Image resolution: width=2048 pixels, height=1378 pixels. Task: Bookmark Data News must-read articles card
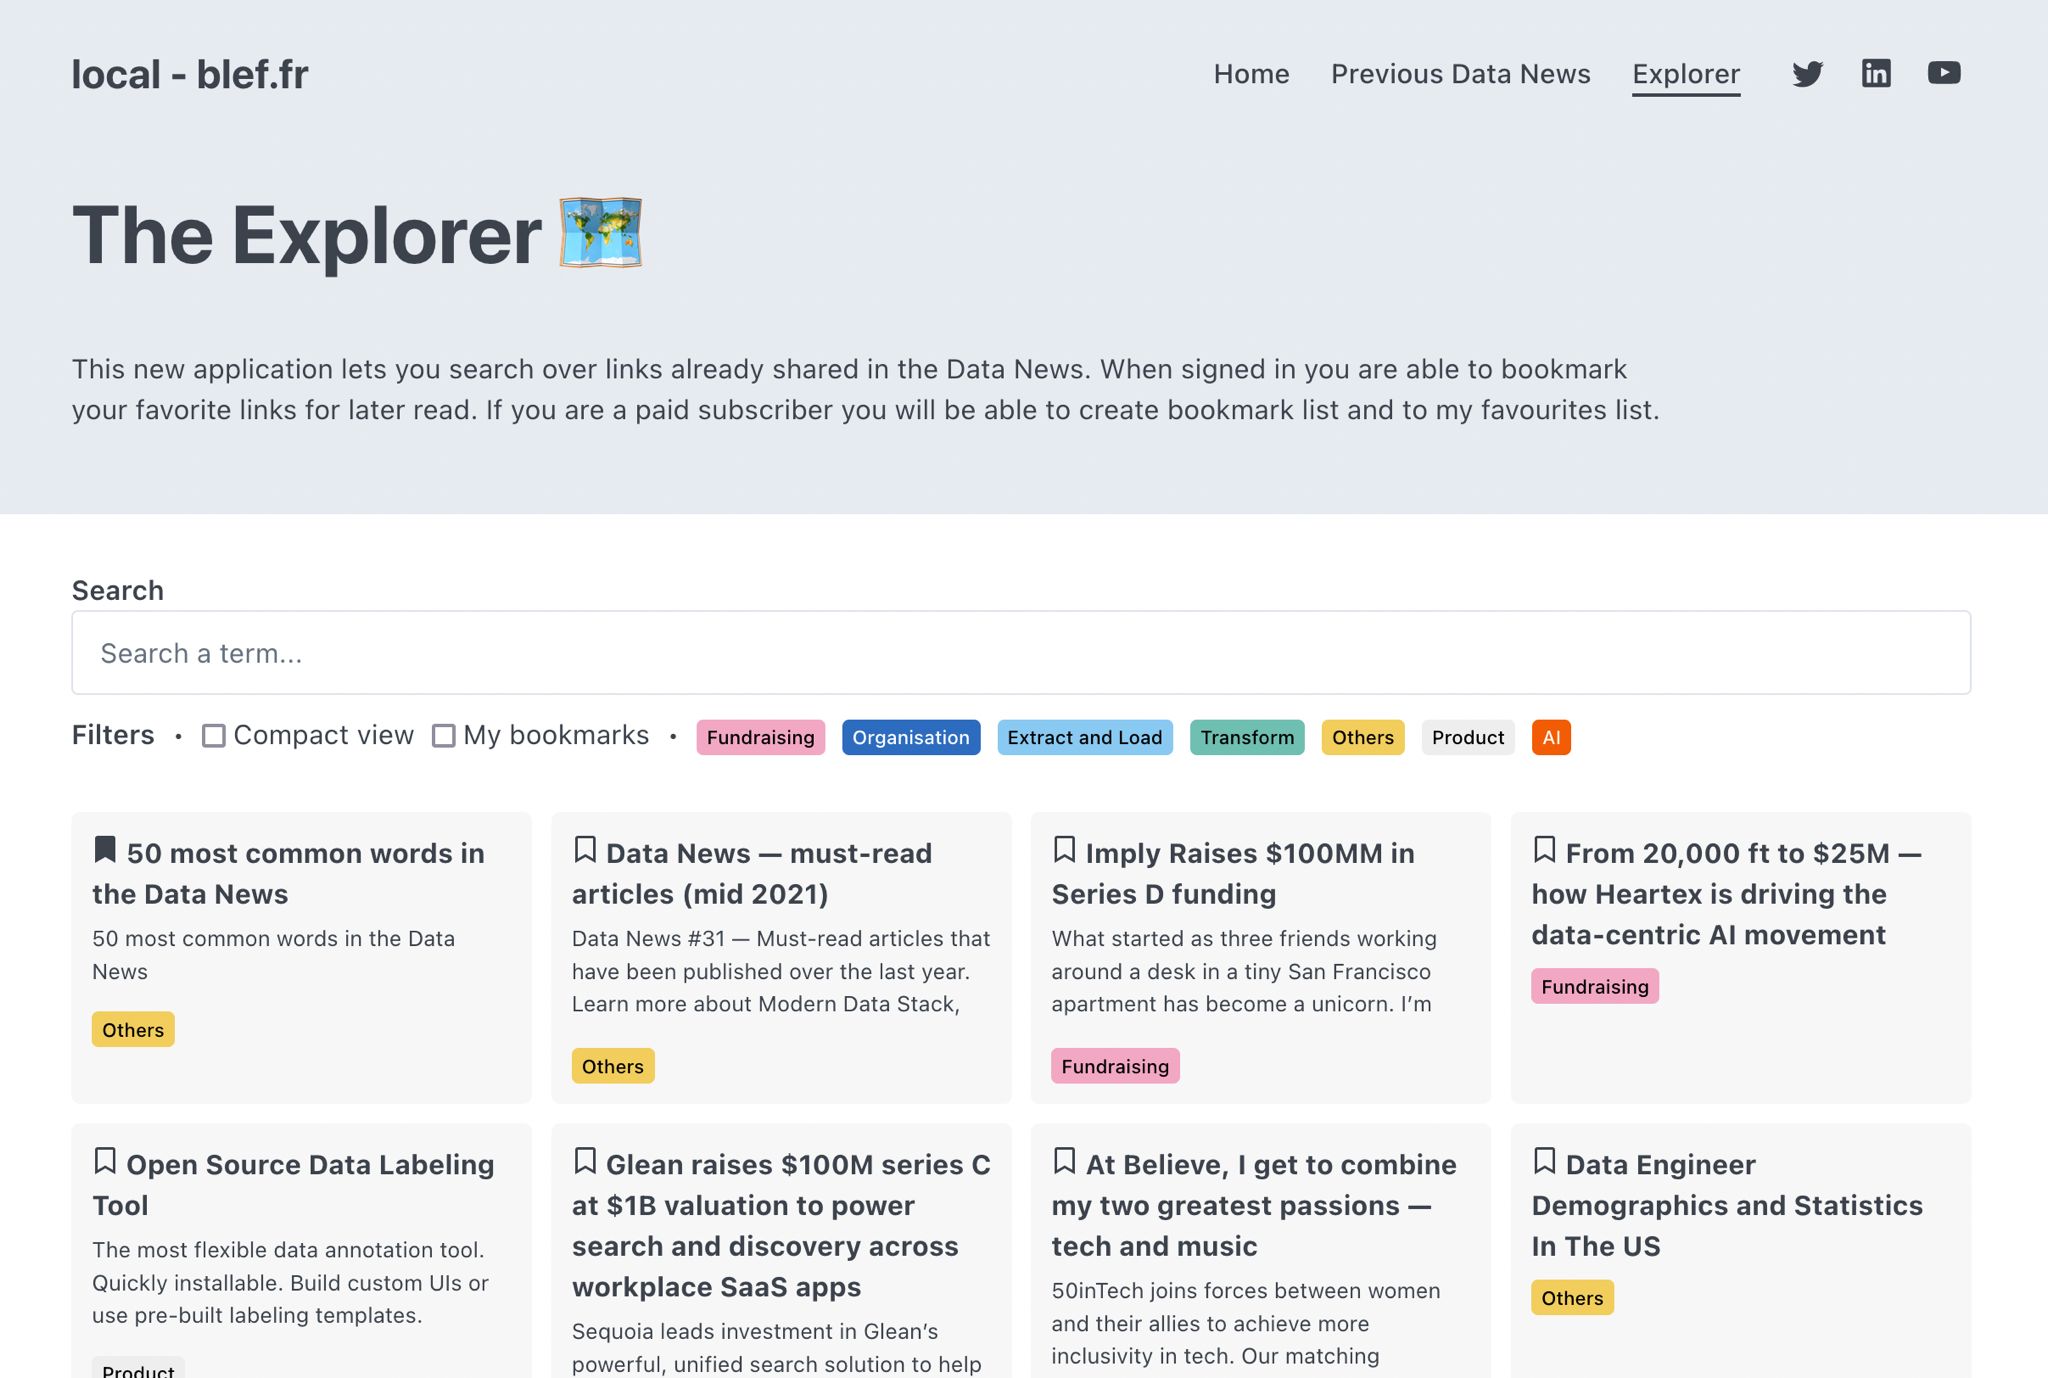[x=585, y=850]
